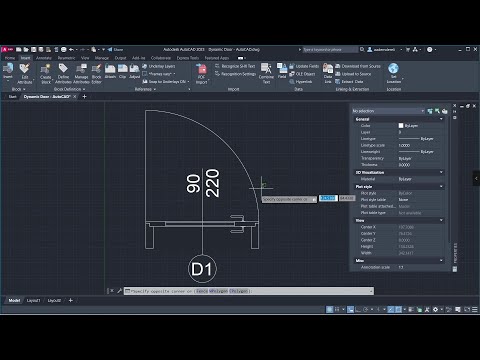Toggle polar tracking in status bar
This screenshot has width=480, height=360.
[x=366, y=310]
